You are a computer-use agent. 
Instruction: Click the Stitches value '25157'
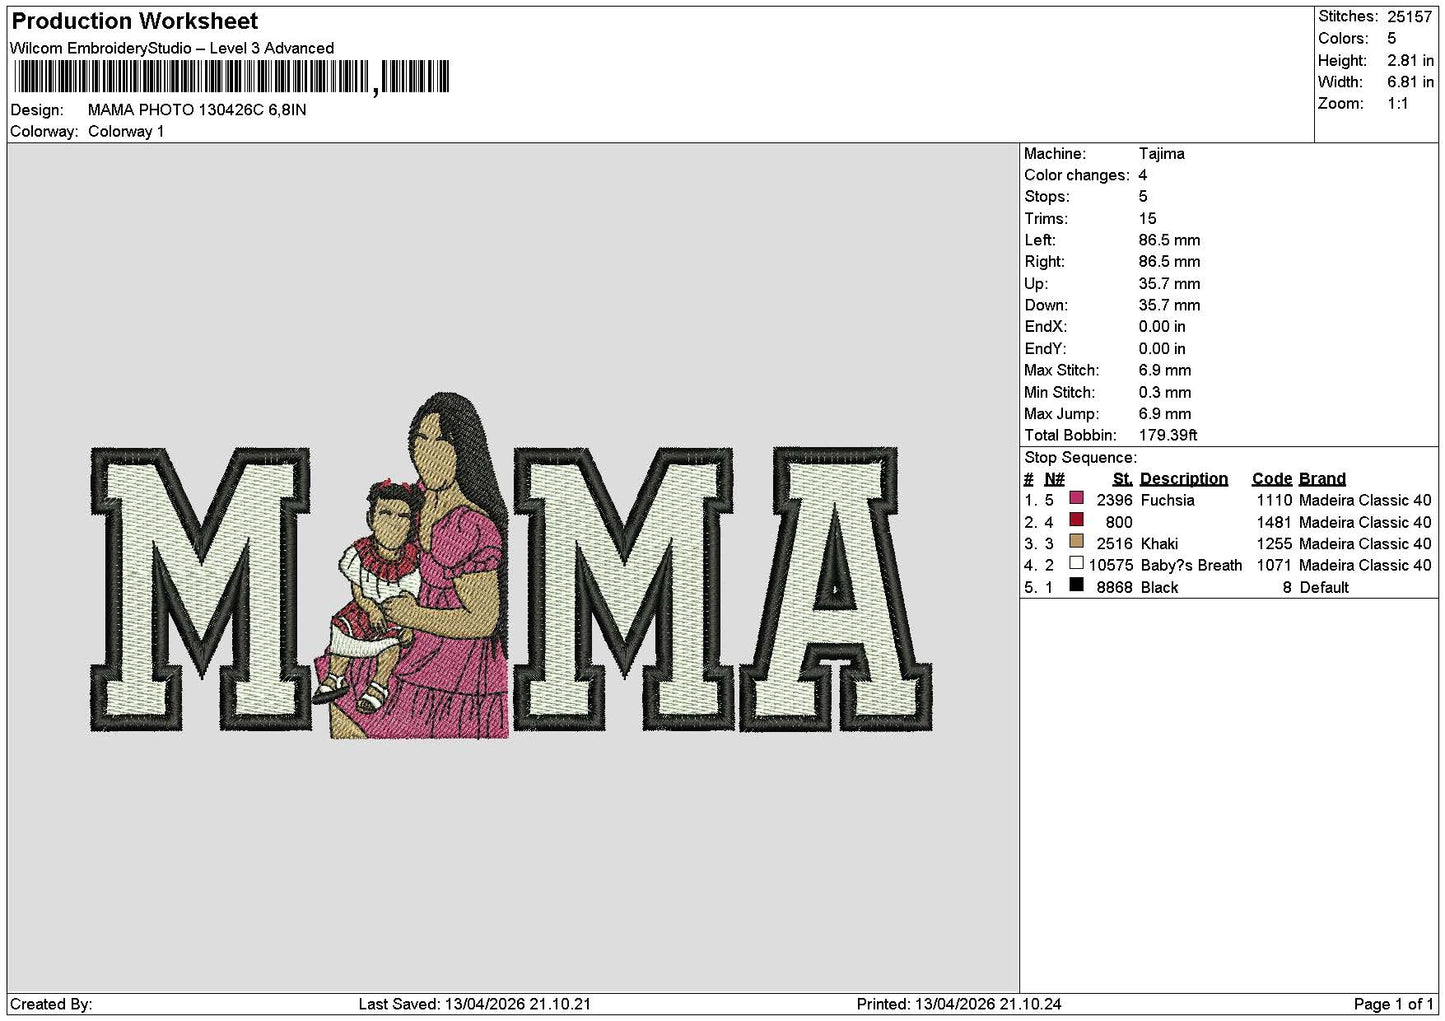(1410, 17)
